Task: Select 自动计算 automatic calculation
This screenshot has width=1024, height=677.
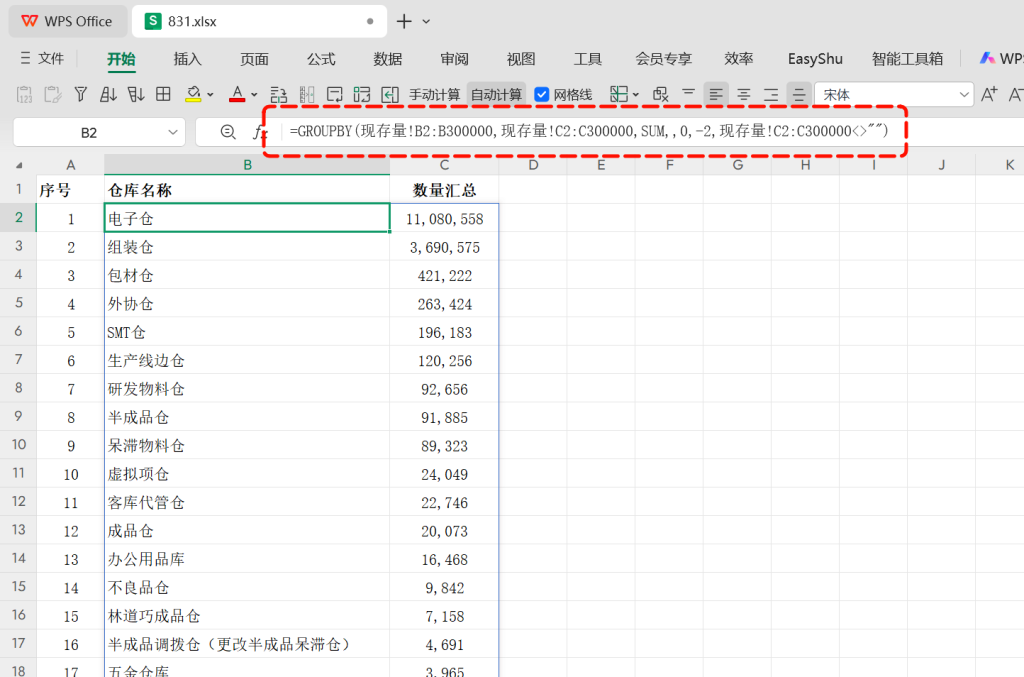Action: tap(496, 95)
